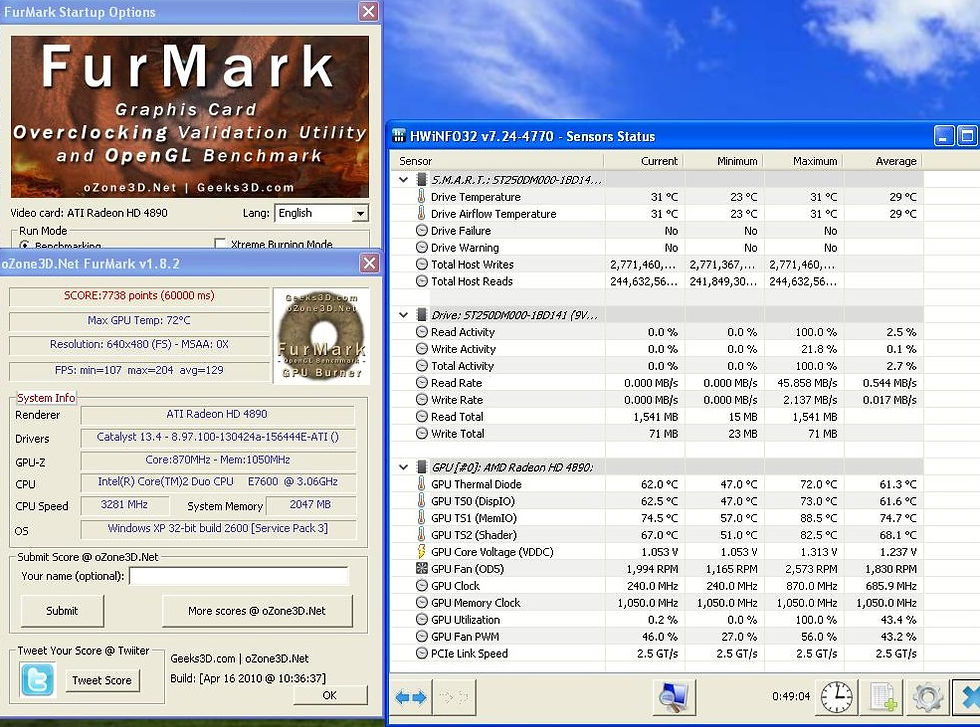Open More scores @ oZone3D.Net
The height and width of the screenshot is (727, 980).
(257, 611)
